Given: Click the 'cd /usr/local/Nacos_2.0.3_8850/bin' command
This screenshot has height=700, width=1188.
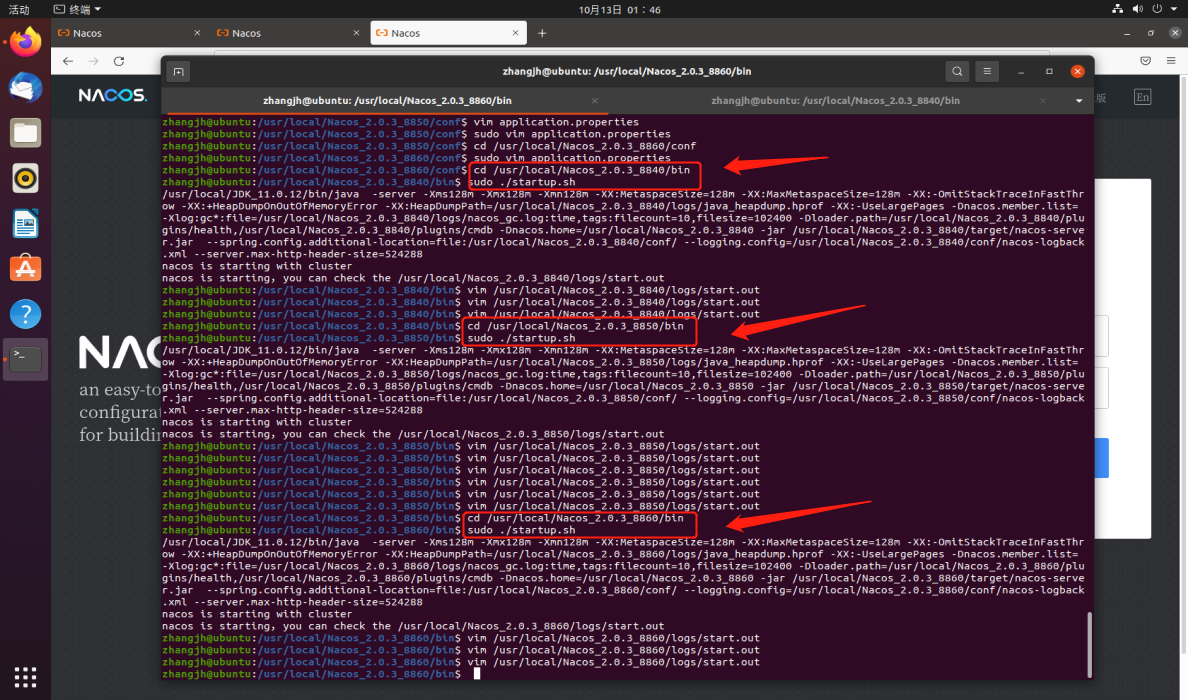Looking at the screenshot, I should pyautogui.click(x=576, y=327).
